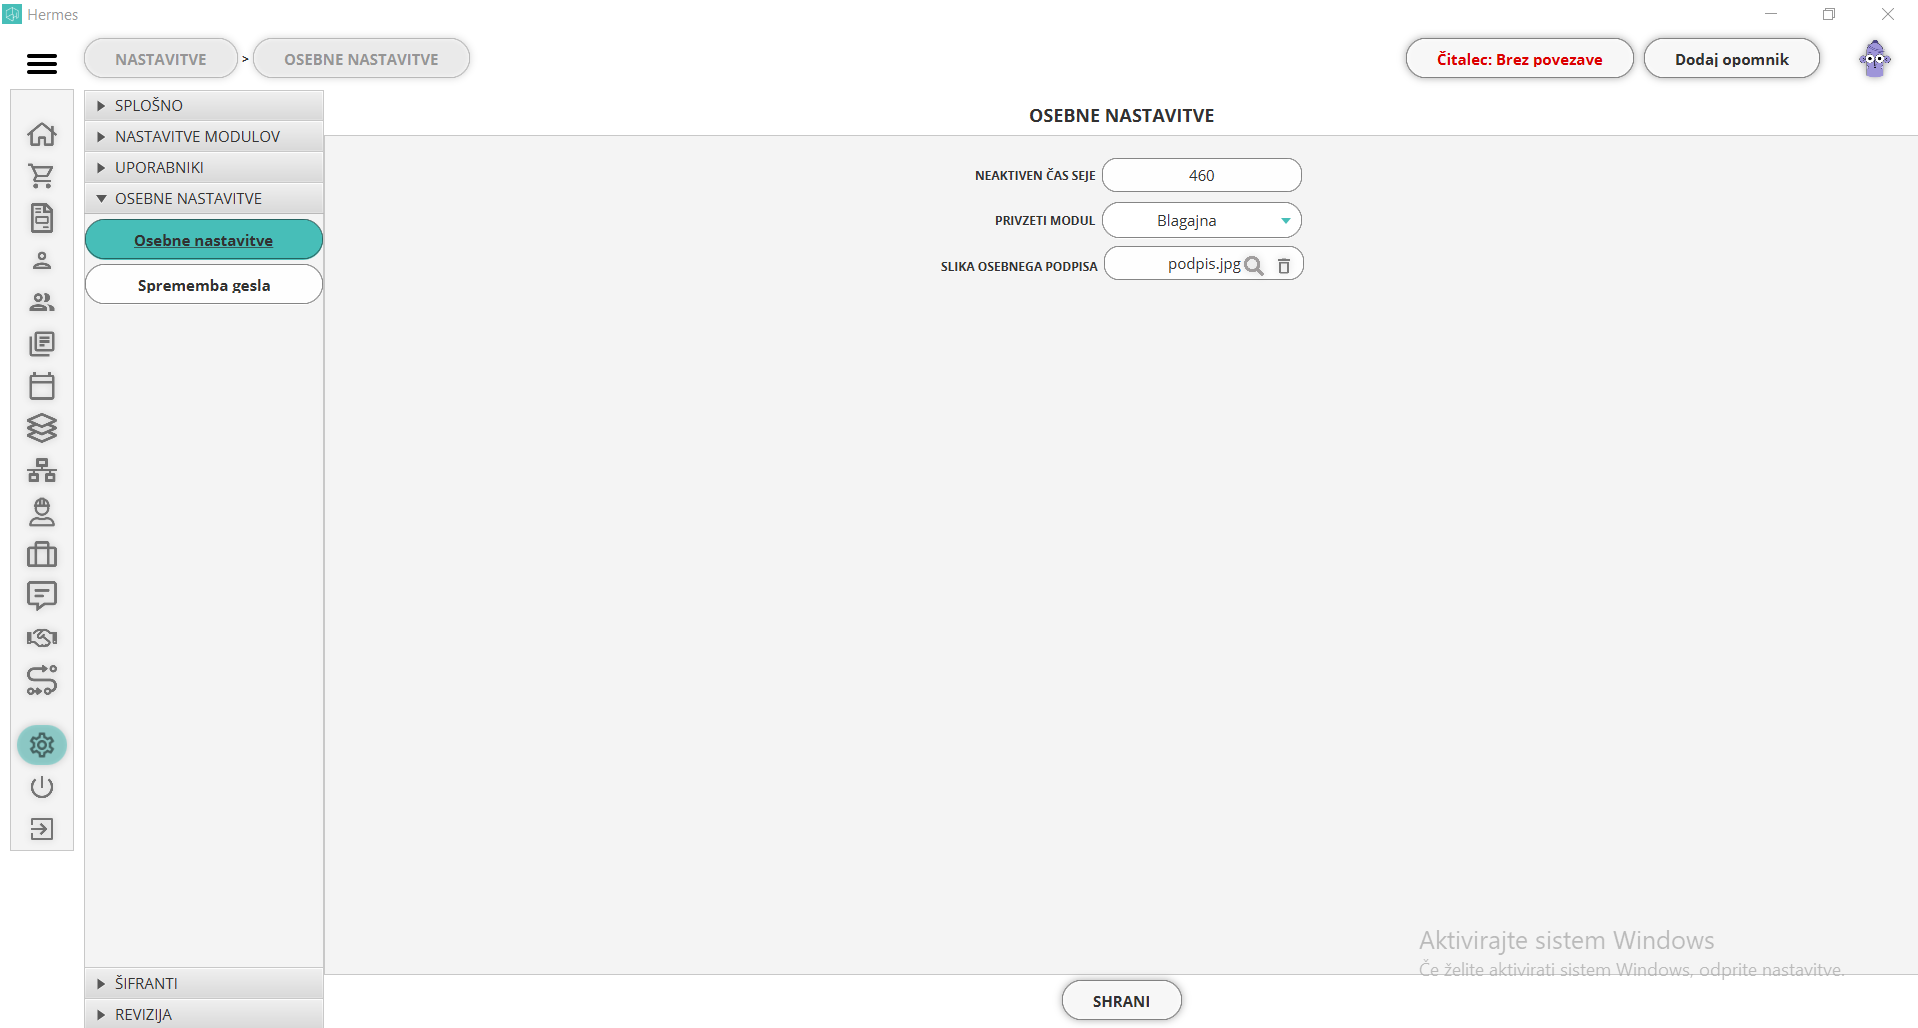Open the shopping cart module
Screen dimensions: 1918x1028
pos(42,176)
